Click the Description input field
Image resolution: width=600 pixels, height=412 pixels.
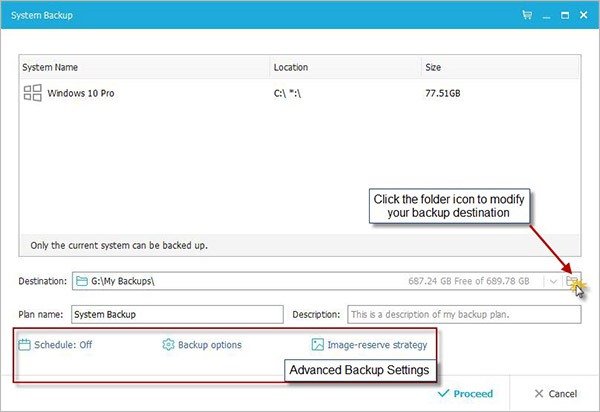464,314
